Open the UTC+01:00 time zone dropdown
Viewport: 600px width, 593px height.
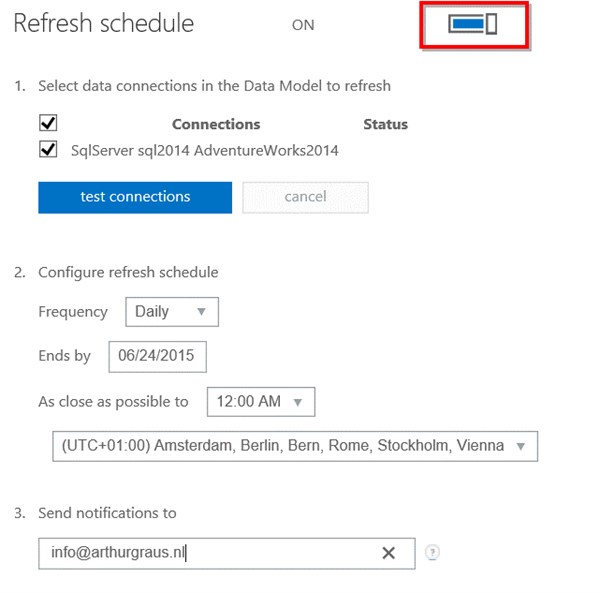point(294,446)
